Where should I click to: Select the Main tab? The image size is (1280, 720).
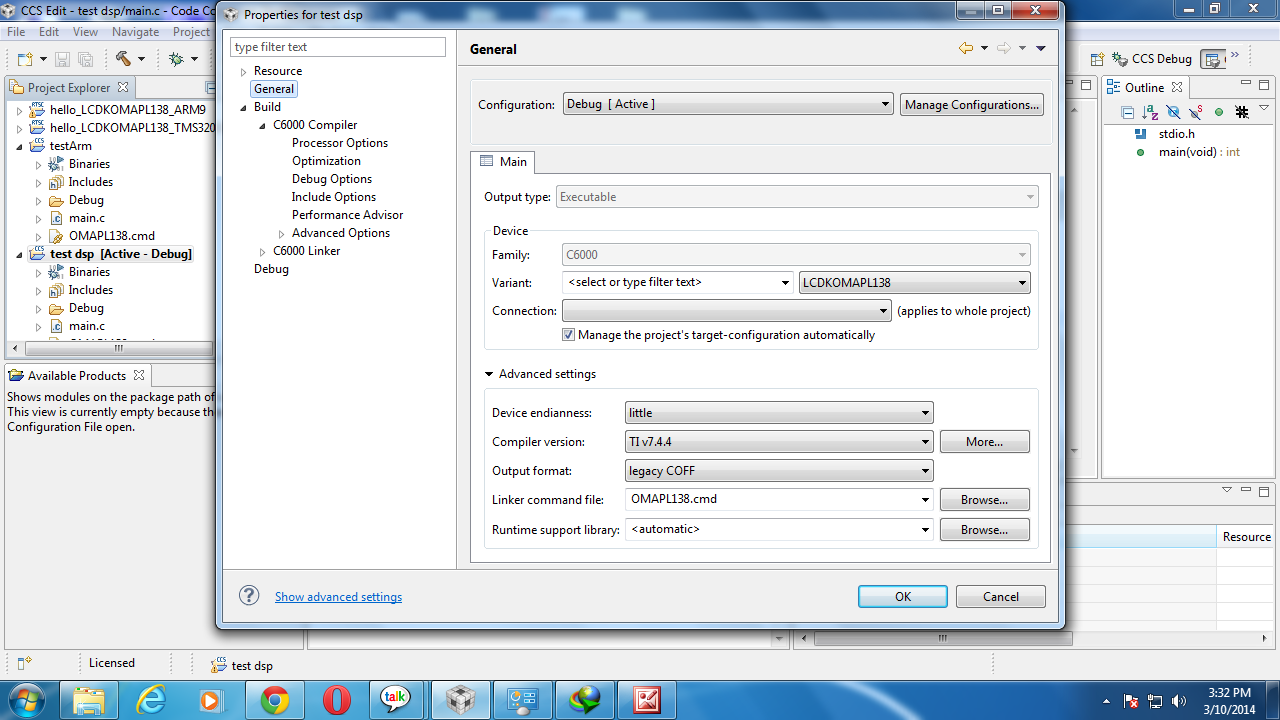(x=503, y=162)
